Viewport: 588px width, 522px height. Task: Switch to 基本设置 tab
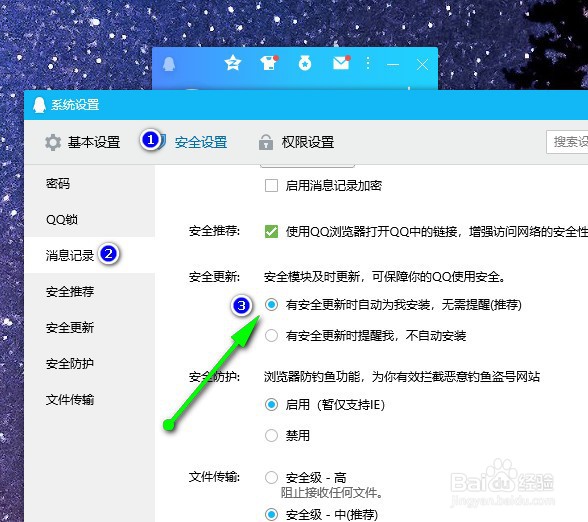94,142
